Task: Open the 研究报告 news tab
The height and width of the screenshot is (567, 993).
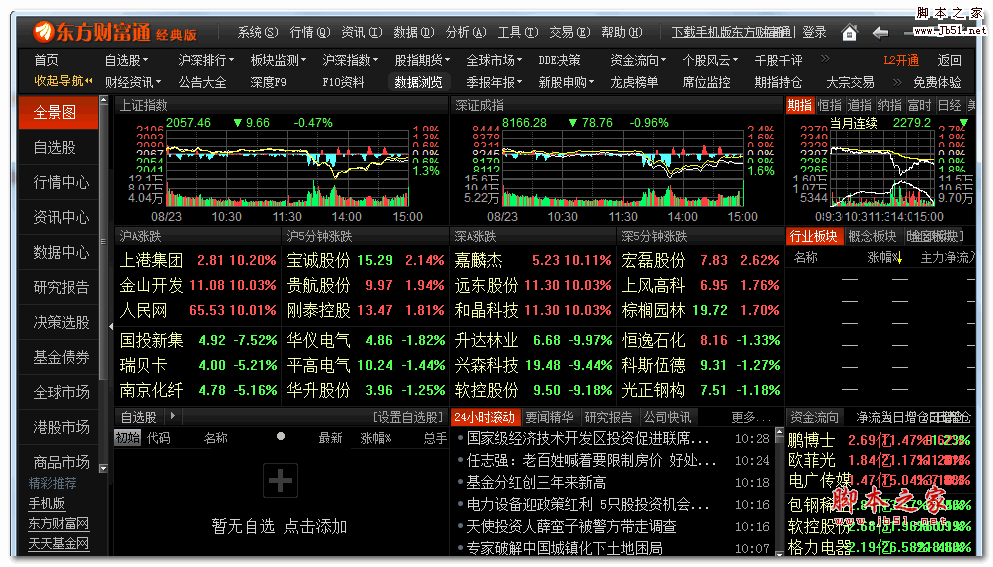Action: coord(608,417)
